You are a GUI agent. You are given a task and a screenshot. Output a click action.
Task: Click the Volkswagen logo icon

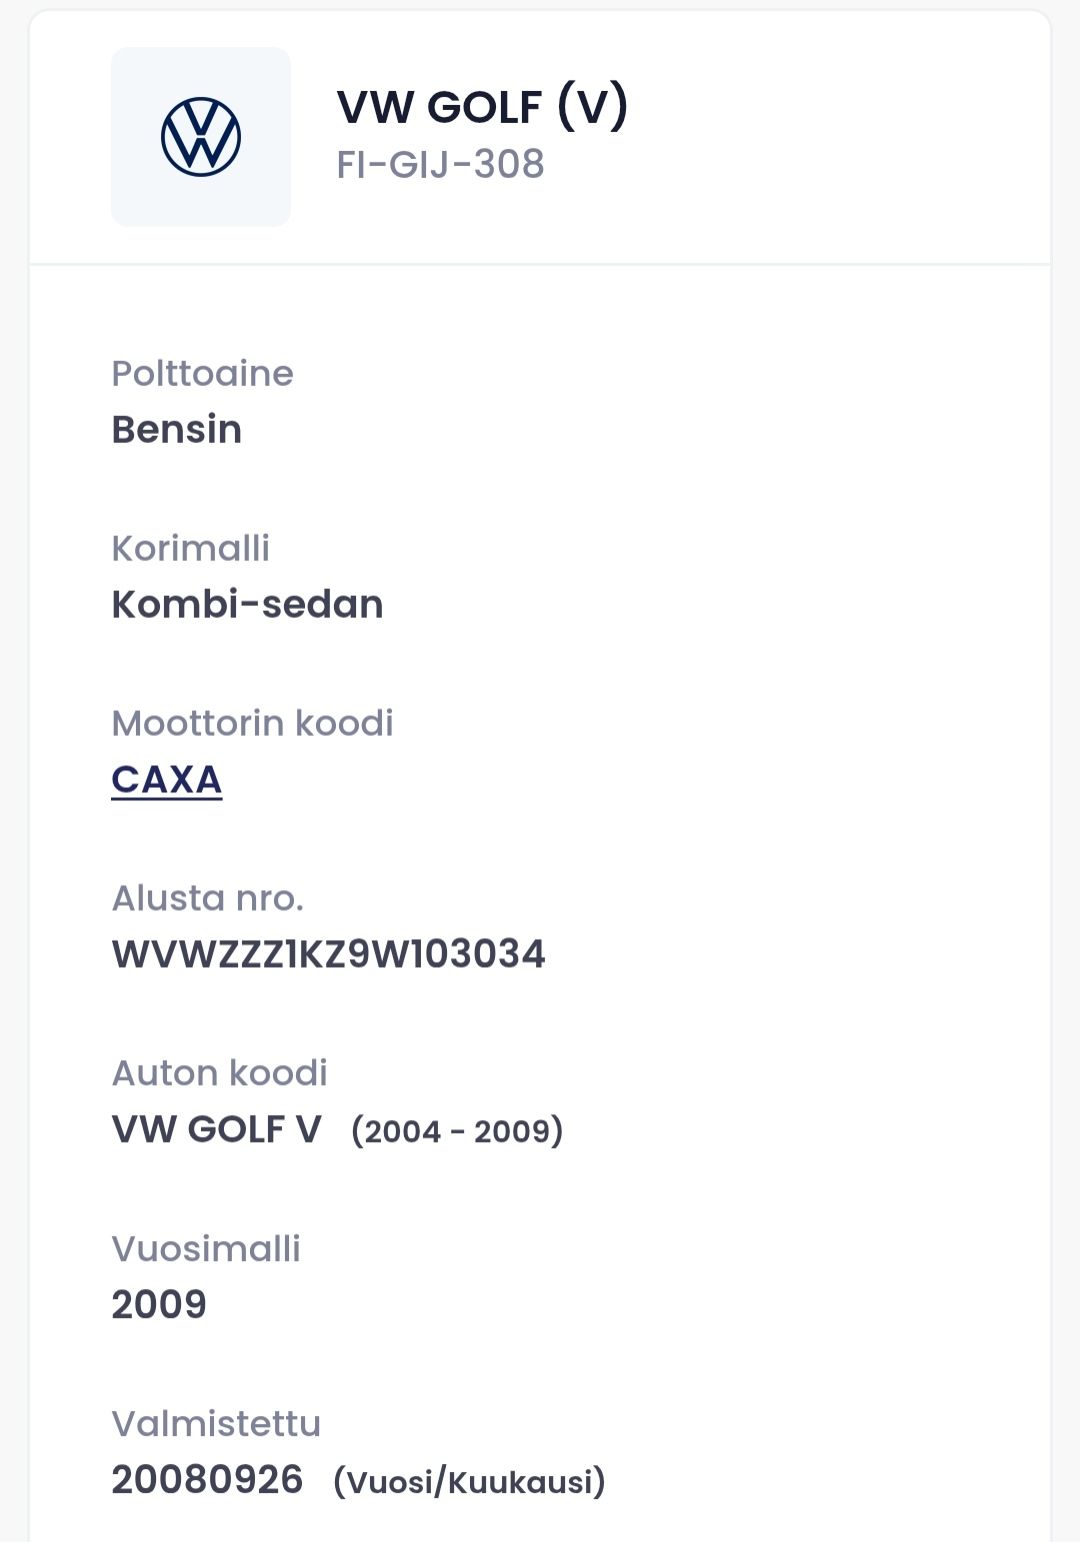(x=201, y=137)
